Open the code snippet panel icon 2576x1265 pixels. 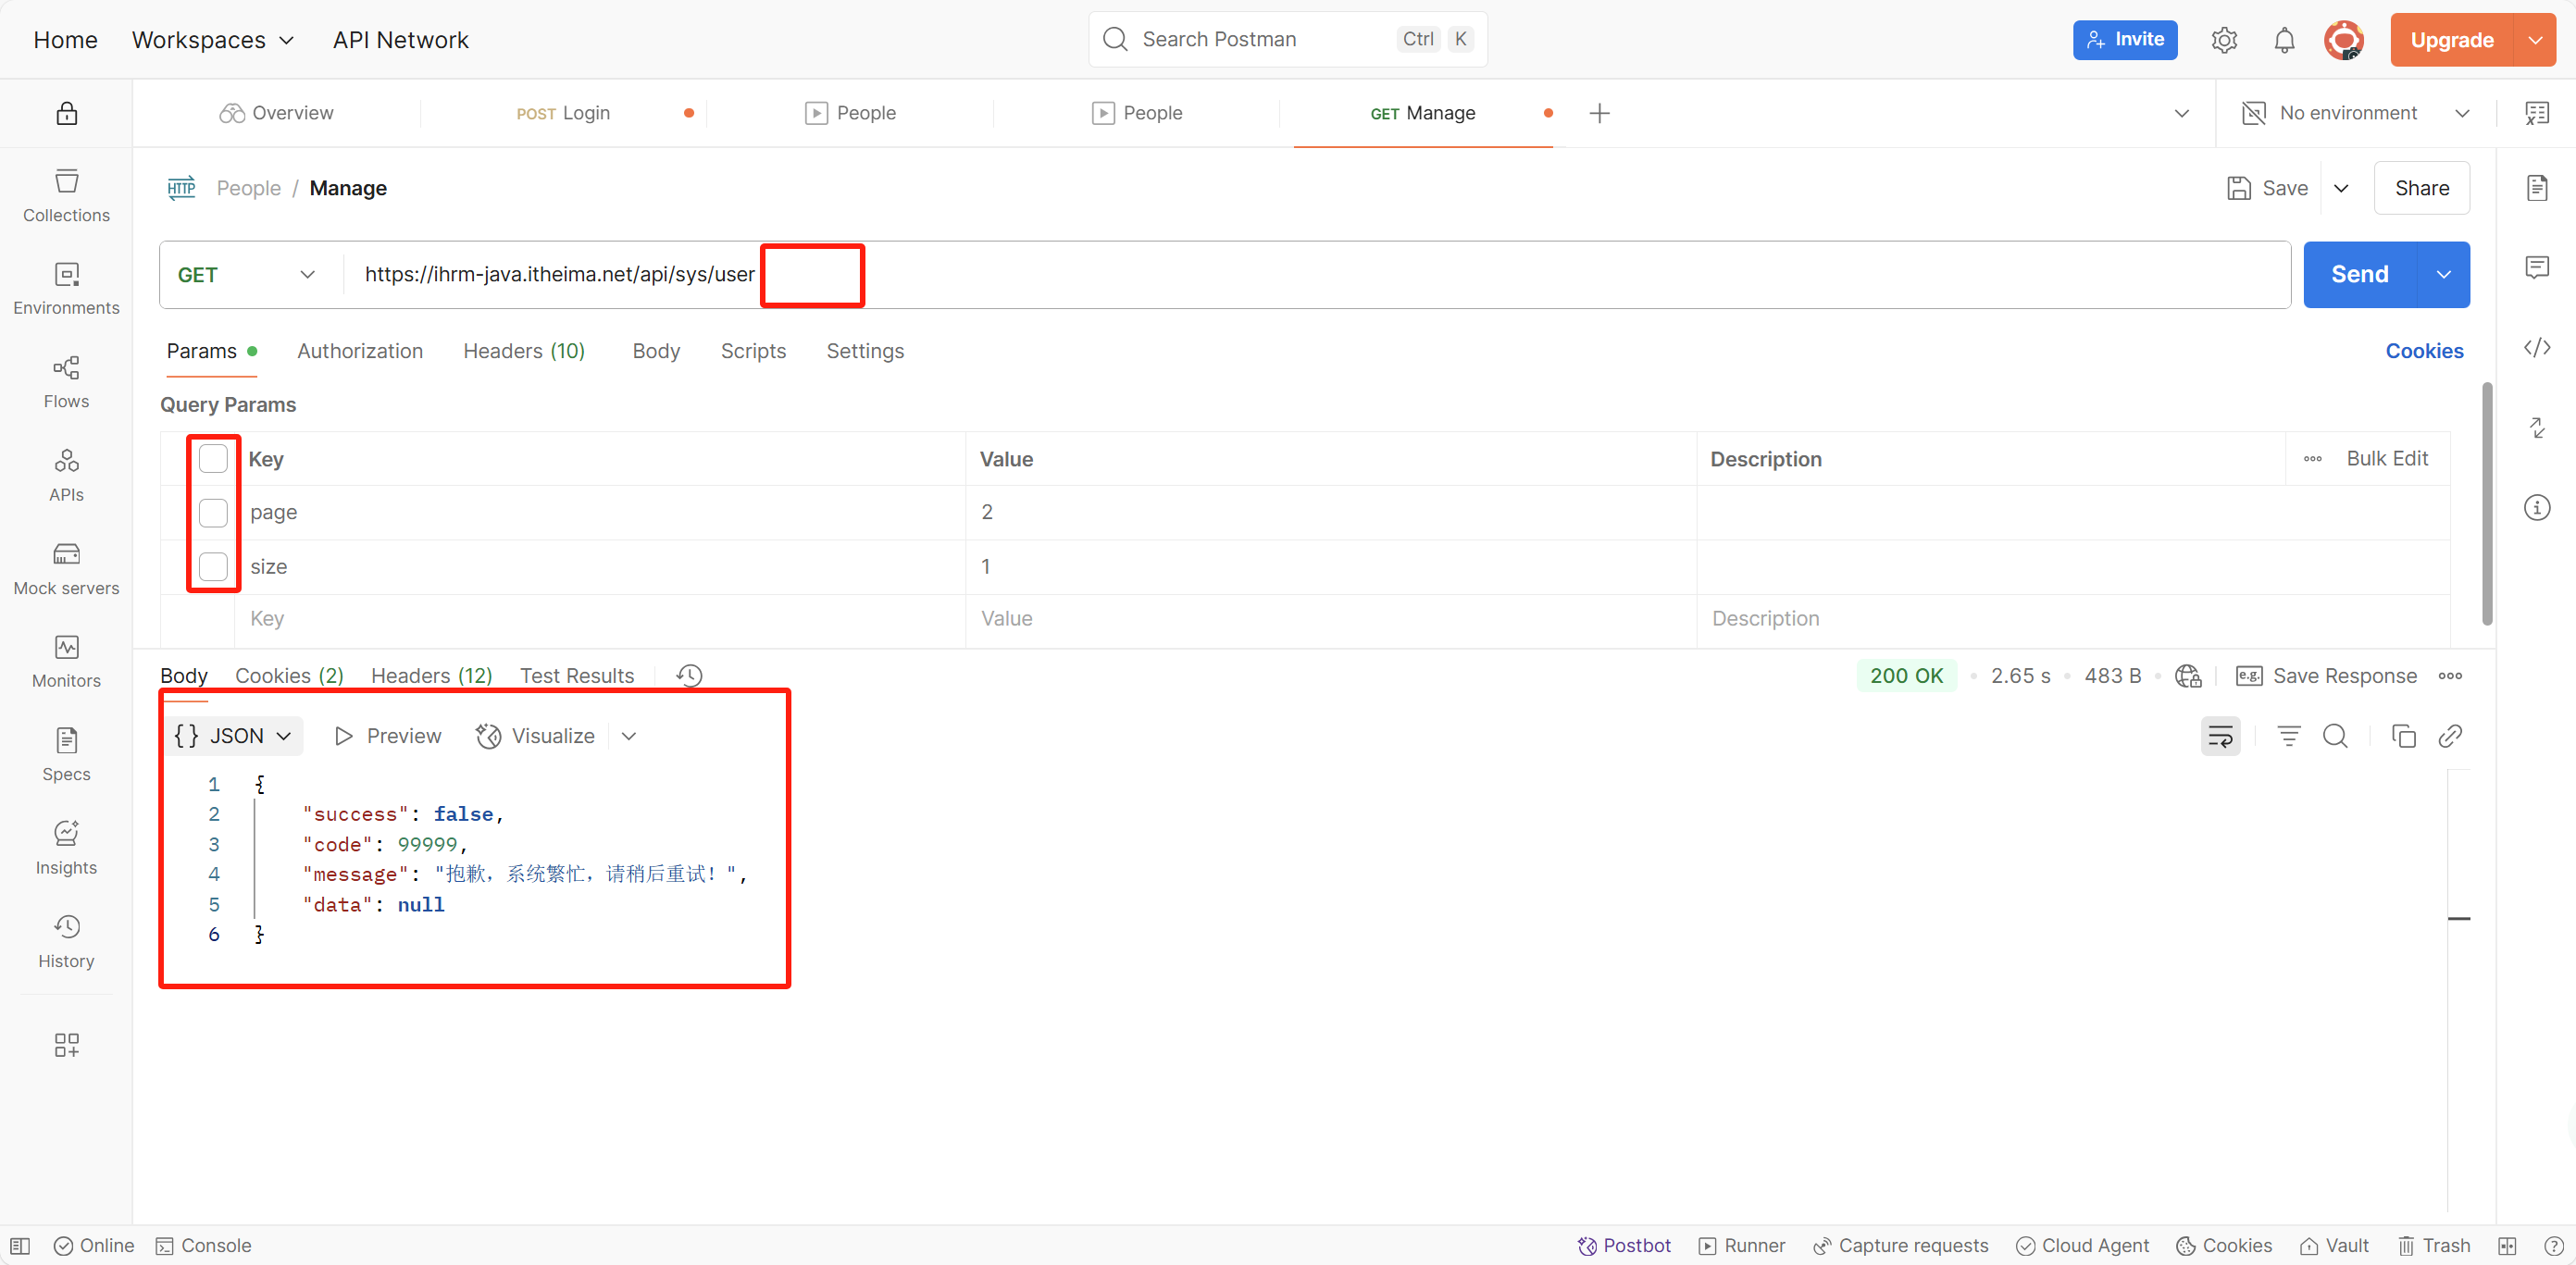pyautogui.click(x=2536, y=348)
